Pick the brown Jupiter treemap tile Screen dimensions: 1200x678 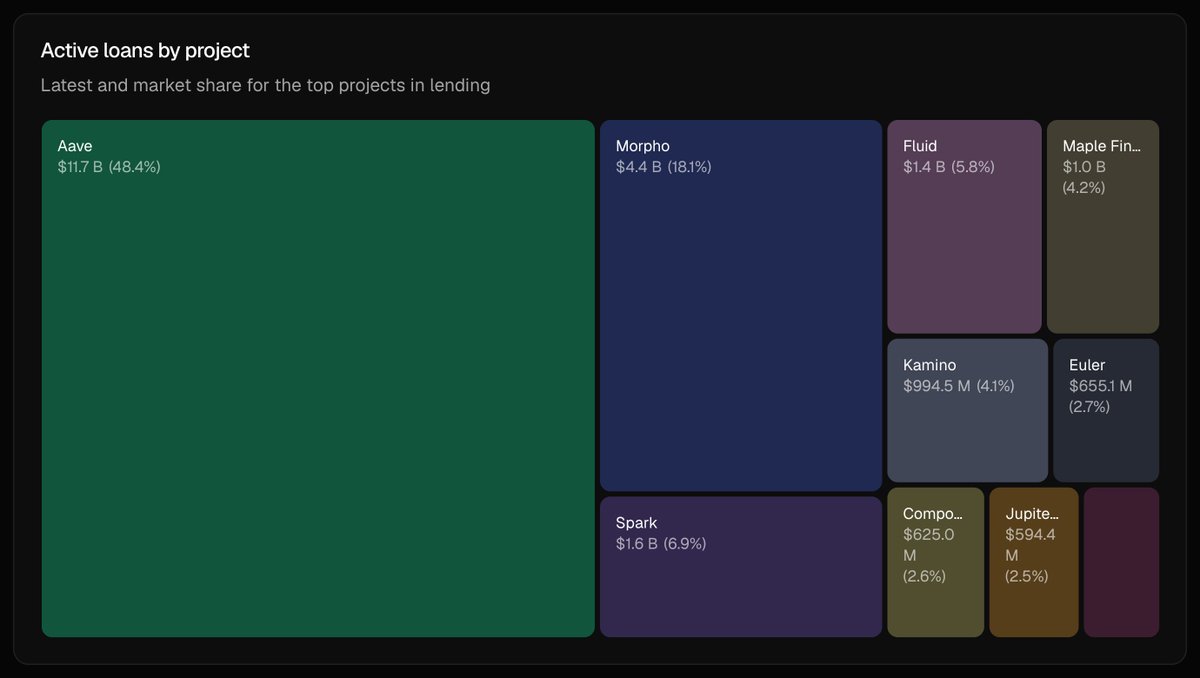[x=1034, y=562]
